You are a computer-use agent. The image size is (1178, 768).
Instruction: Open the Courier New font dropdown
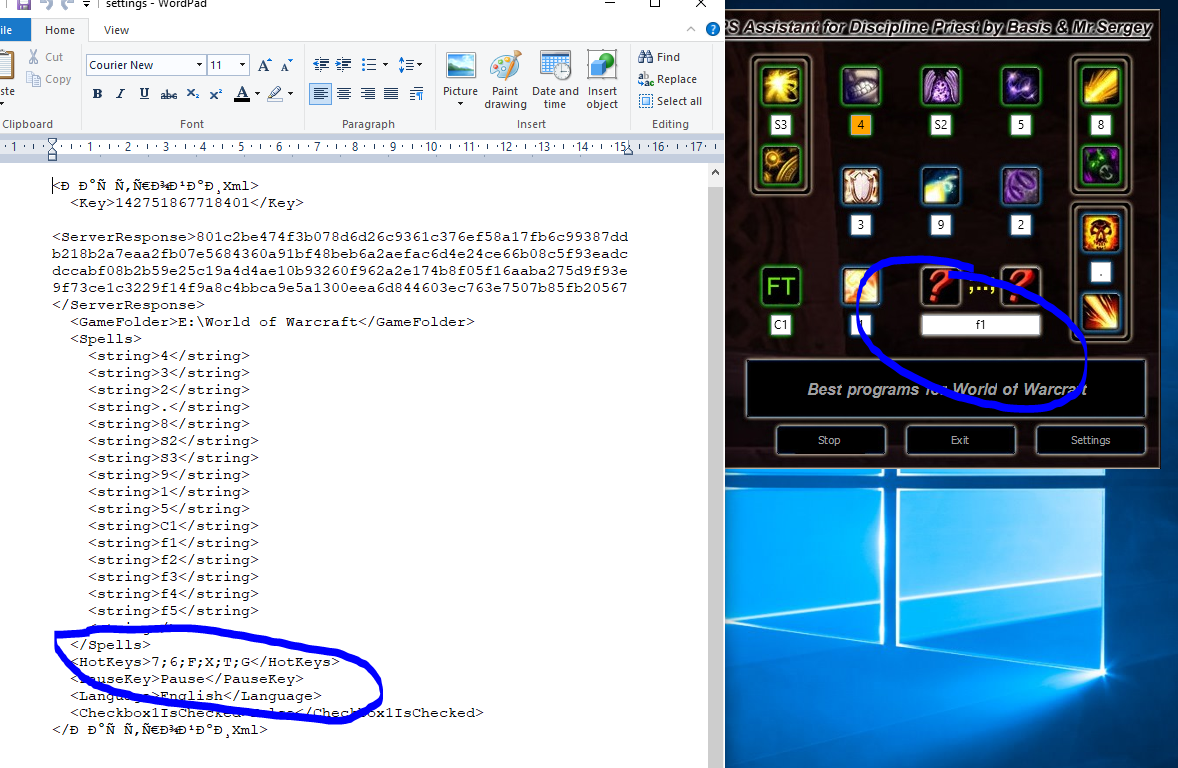(x=199, y=65)
